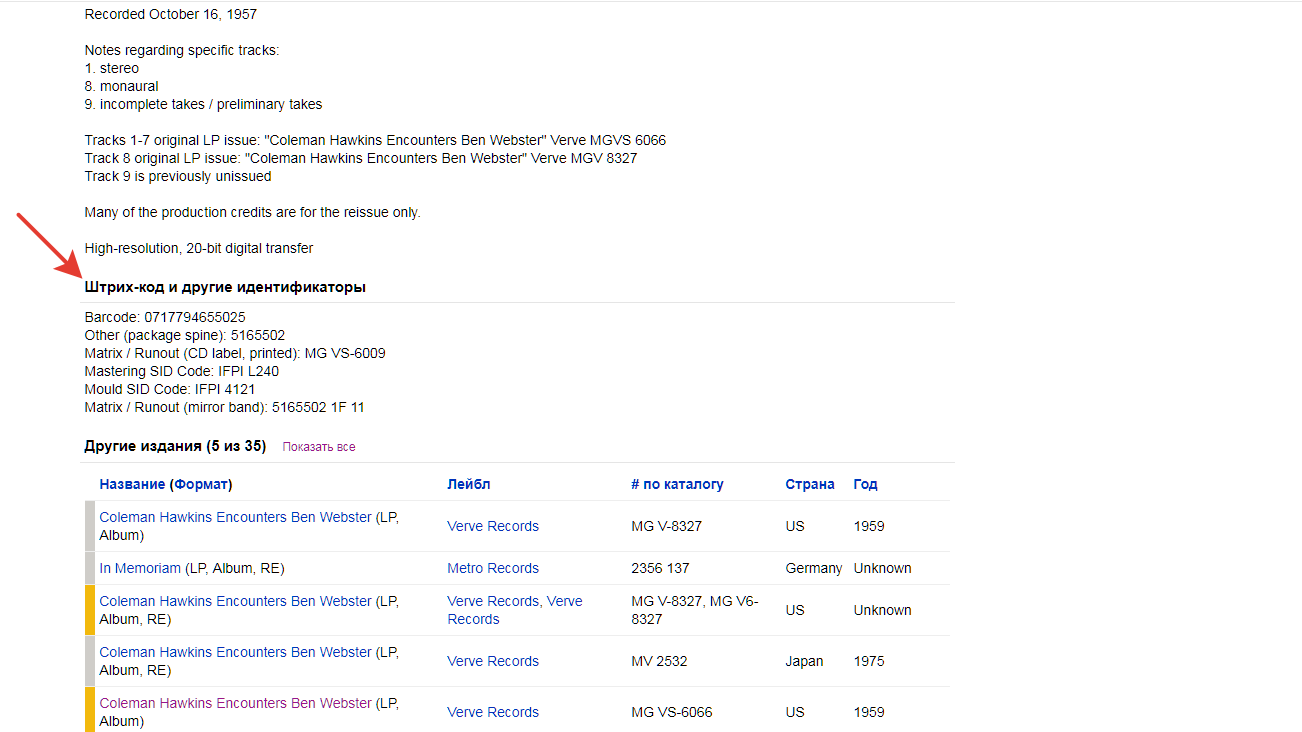
Task: Select 'Matrix / Runout (CD label, printed)' line
Action: tap(235, 353)
